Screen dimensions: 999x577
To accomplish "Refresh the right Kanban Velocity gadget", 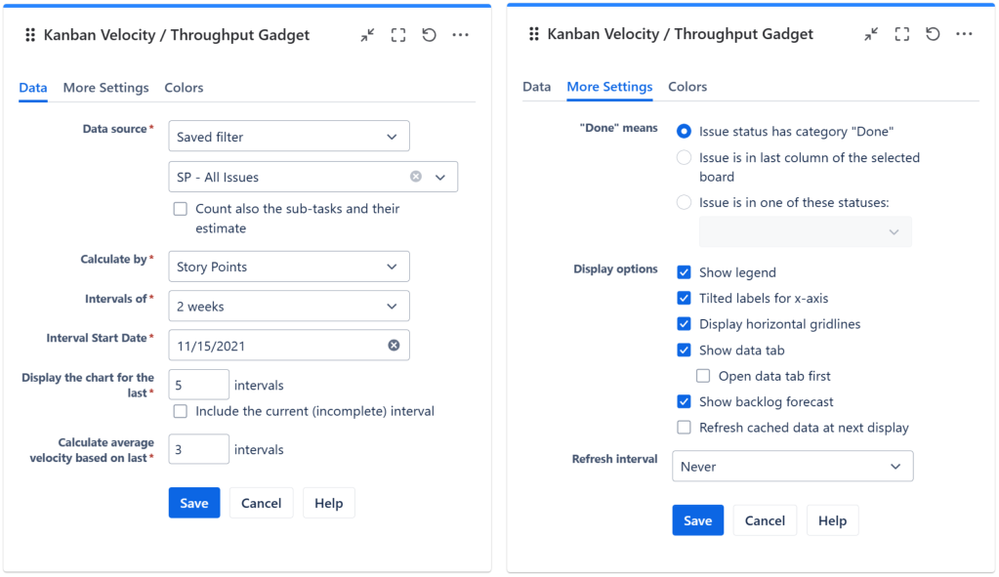I will click(x=933, y=34).
